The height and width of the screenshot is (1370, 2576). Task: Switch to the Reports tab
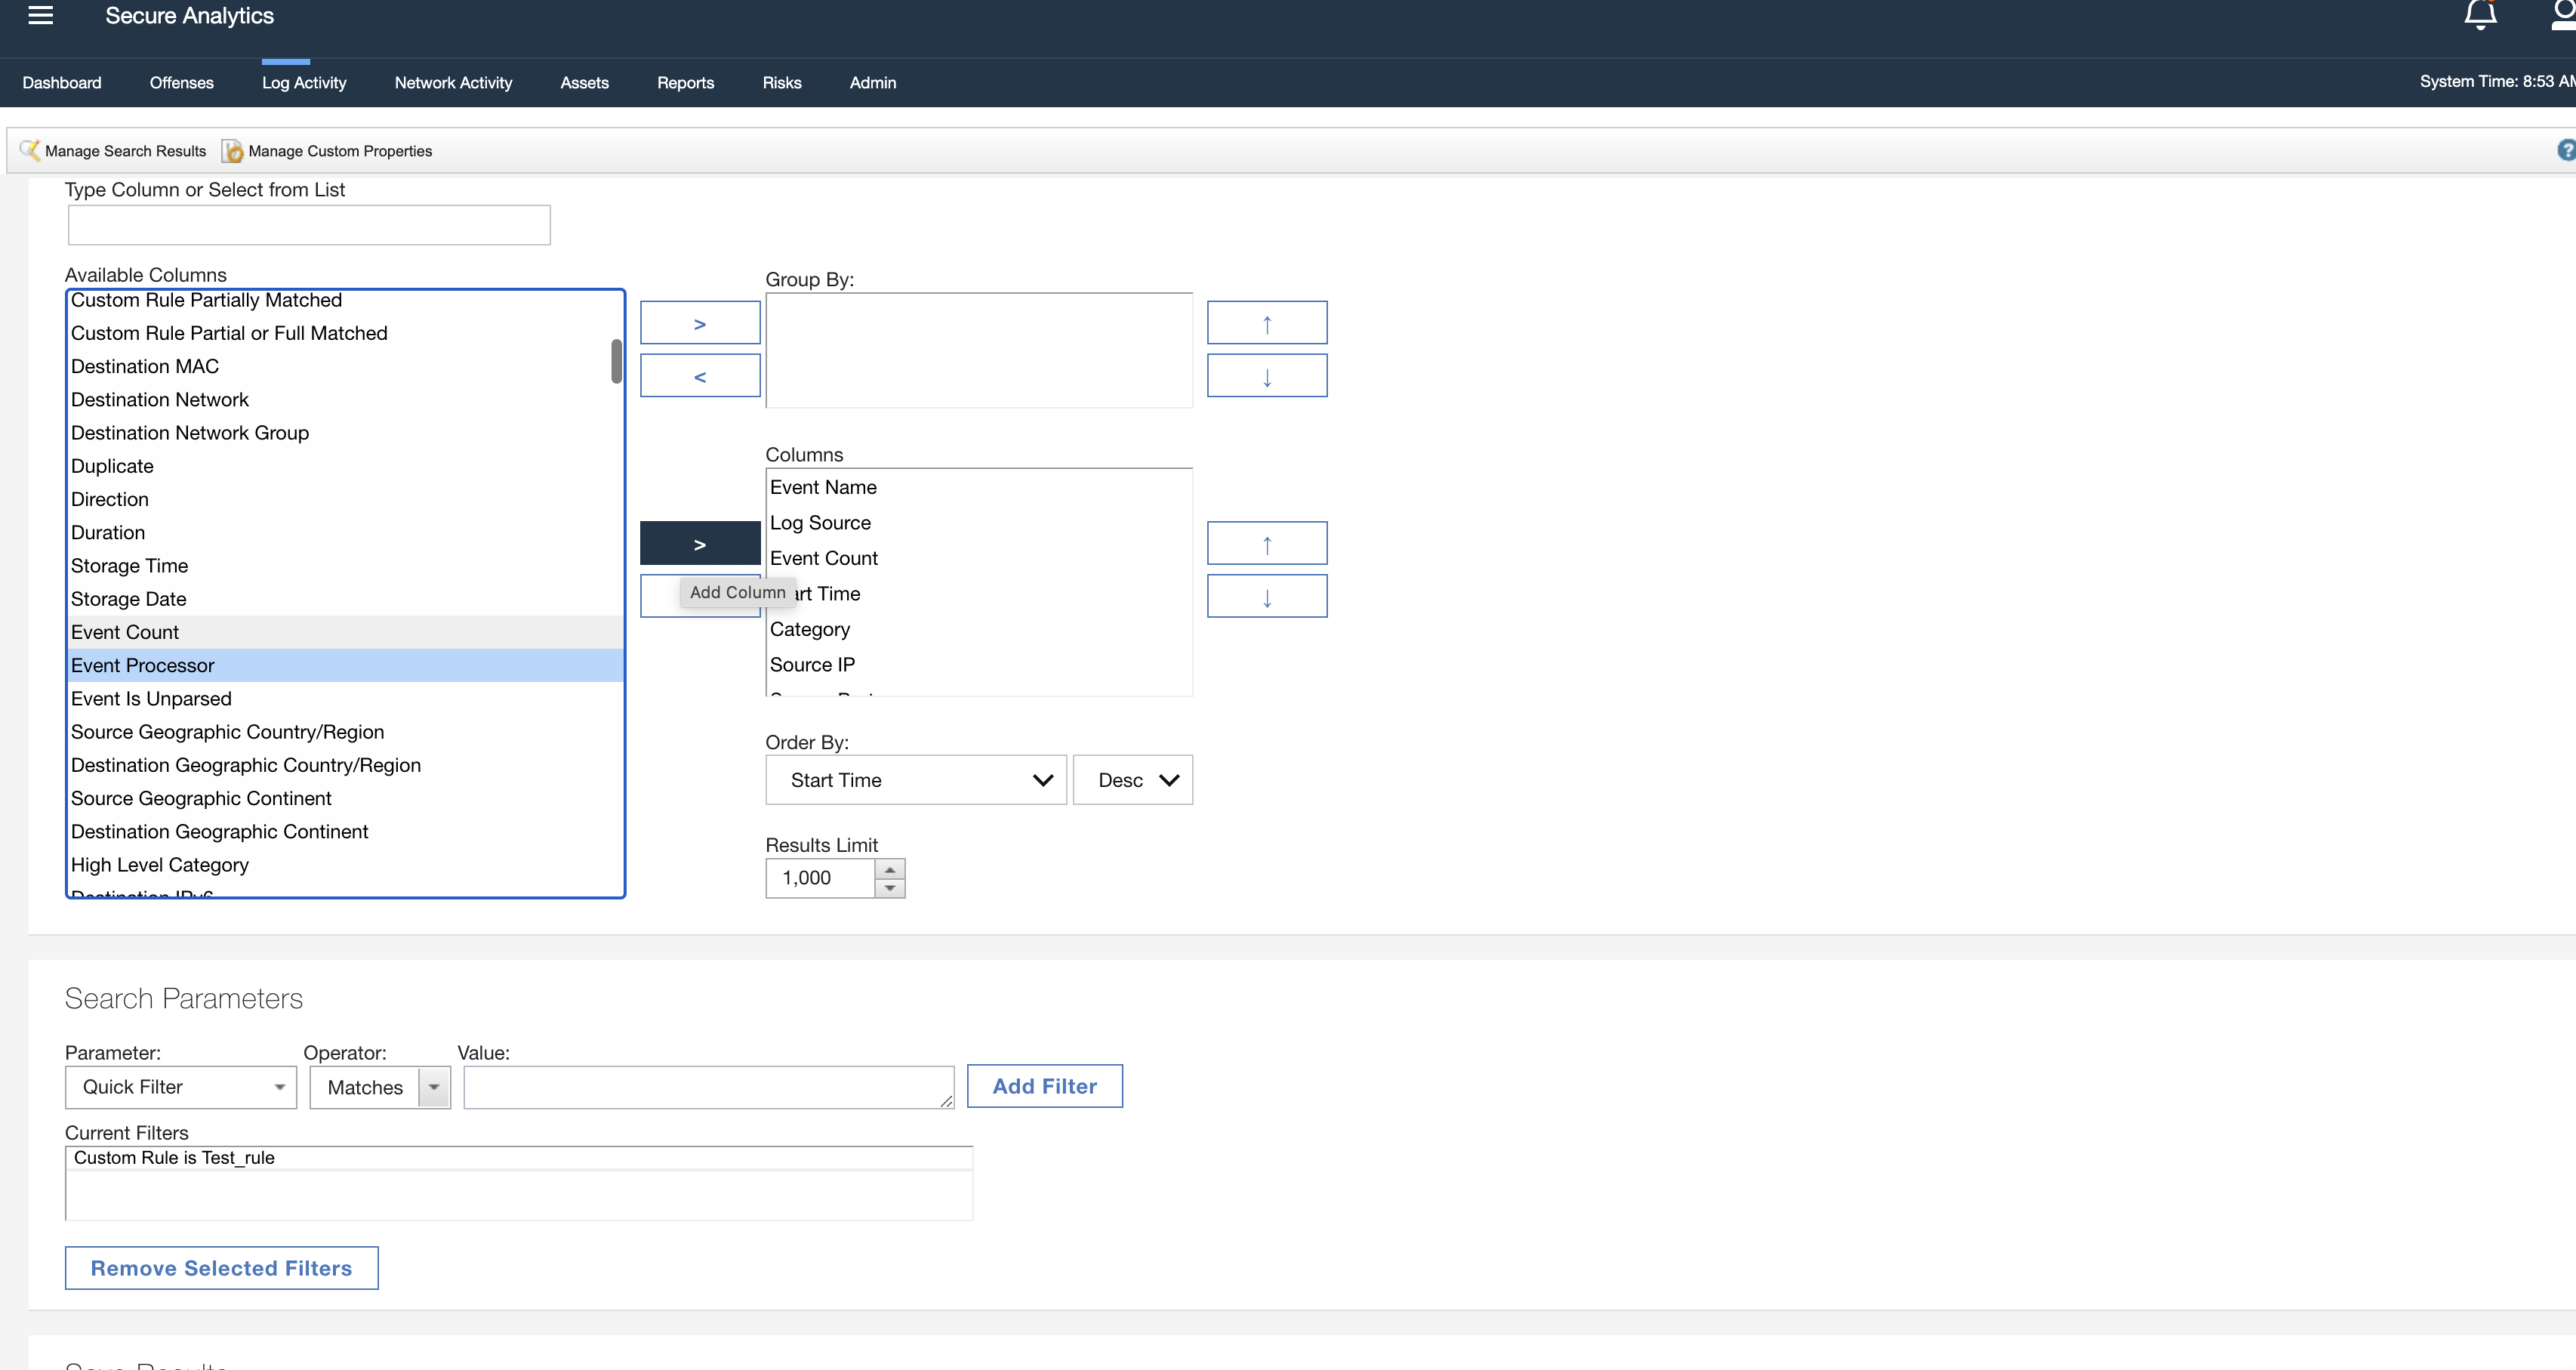685,83
